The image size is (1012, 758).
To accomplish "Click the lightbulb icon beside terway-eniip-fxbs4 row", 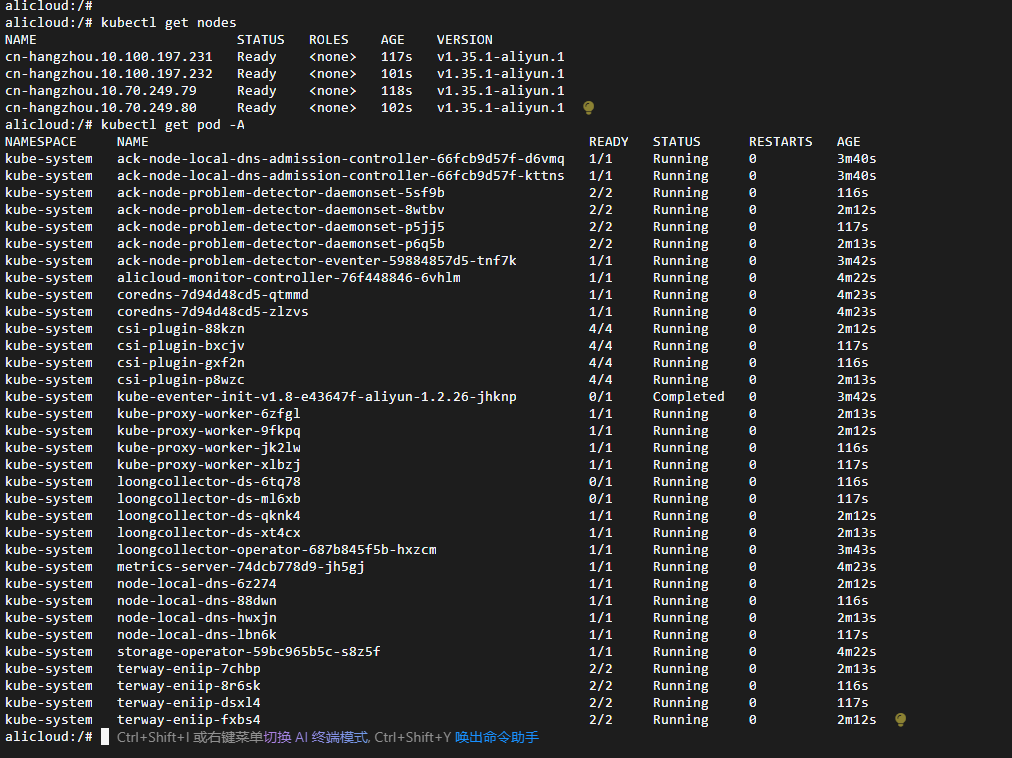I will pos(900,719).
